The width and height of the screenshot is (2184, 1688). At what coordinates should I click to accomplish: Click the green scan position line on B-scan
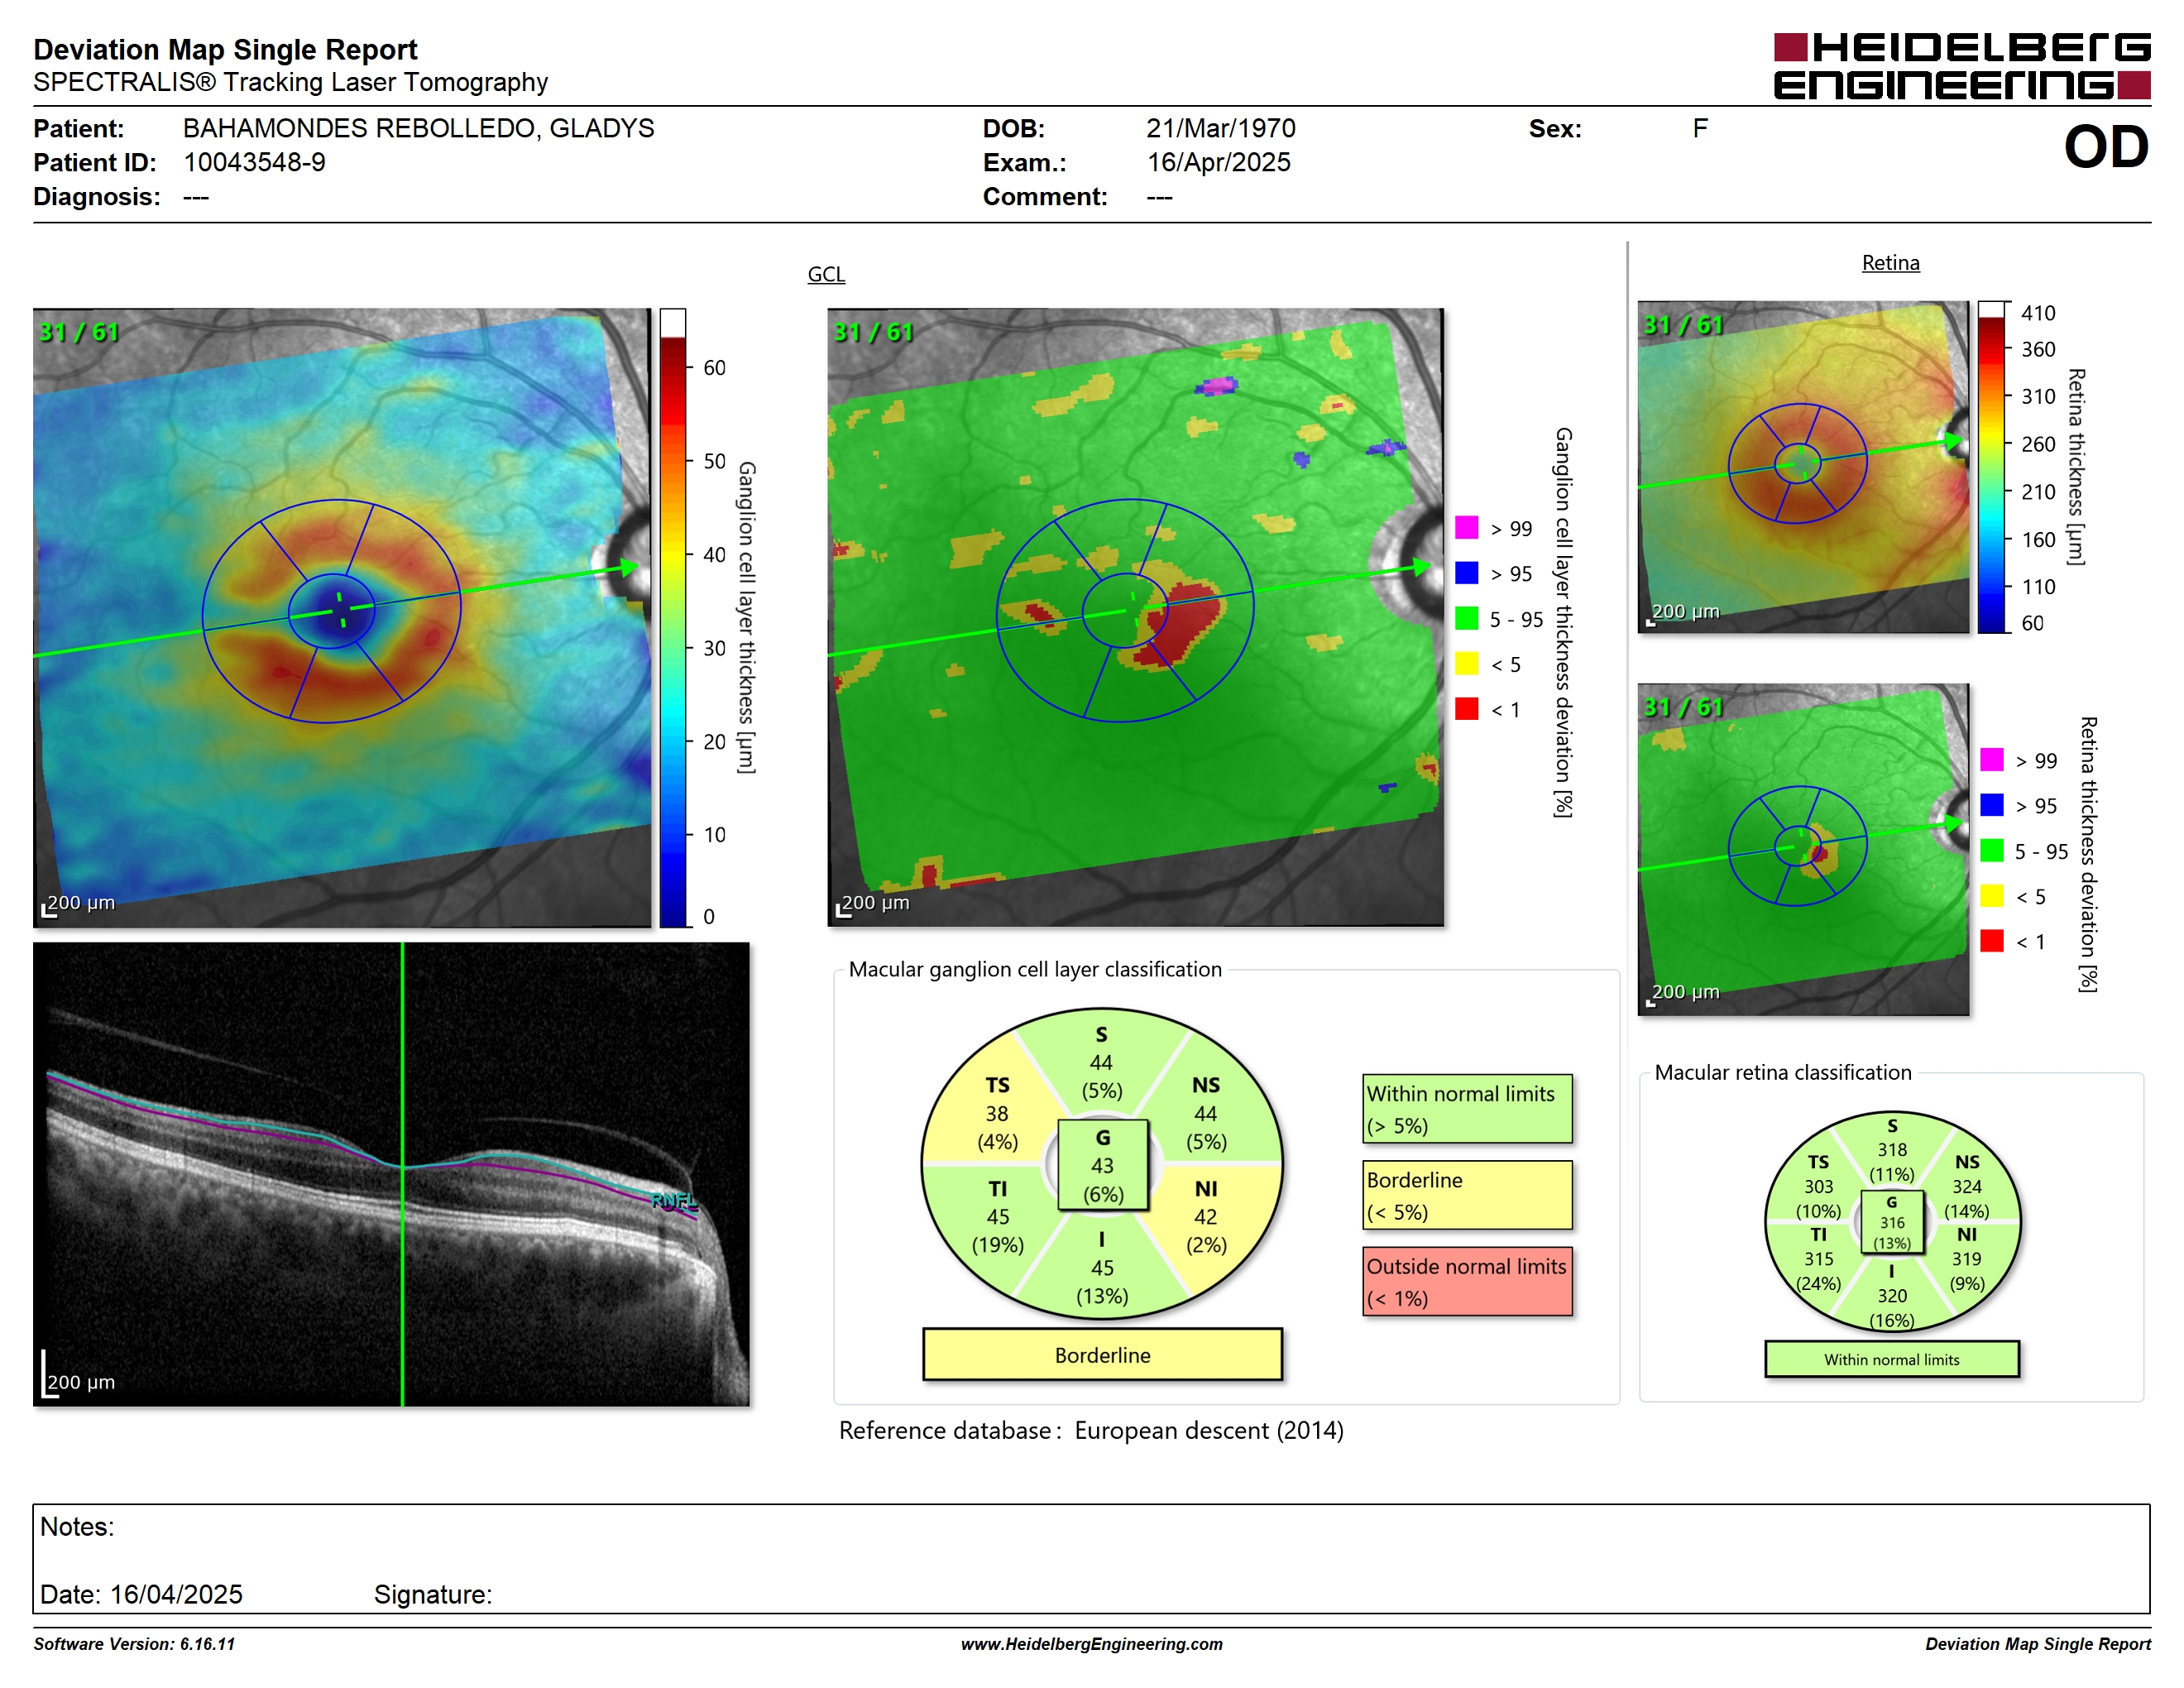(402, 1174)
